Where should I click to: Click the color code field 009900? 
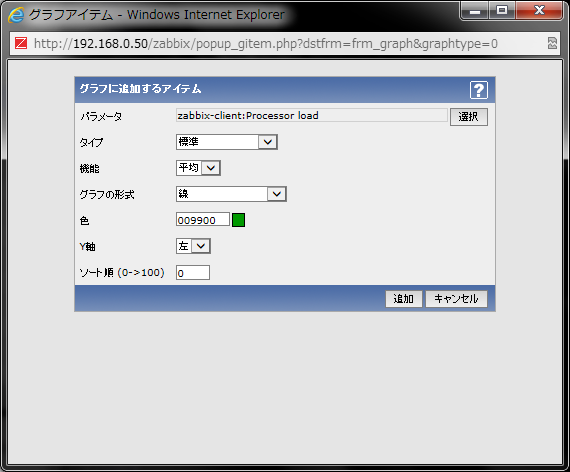[x=203, y=220]
